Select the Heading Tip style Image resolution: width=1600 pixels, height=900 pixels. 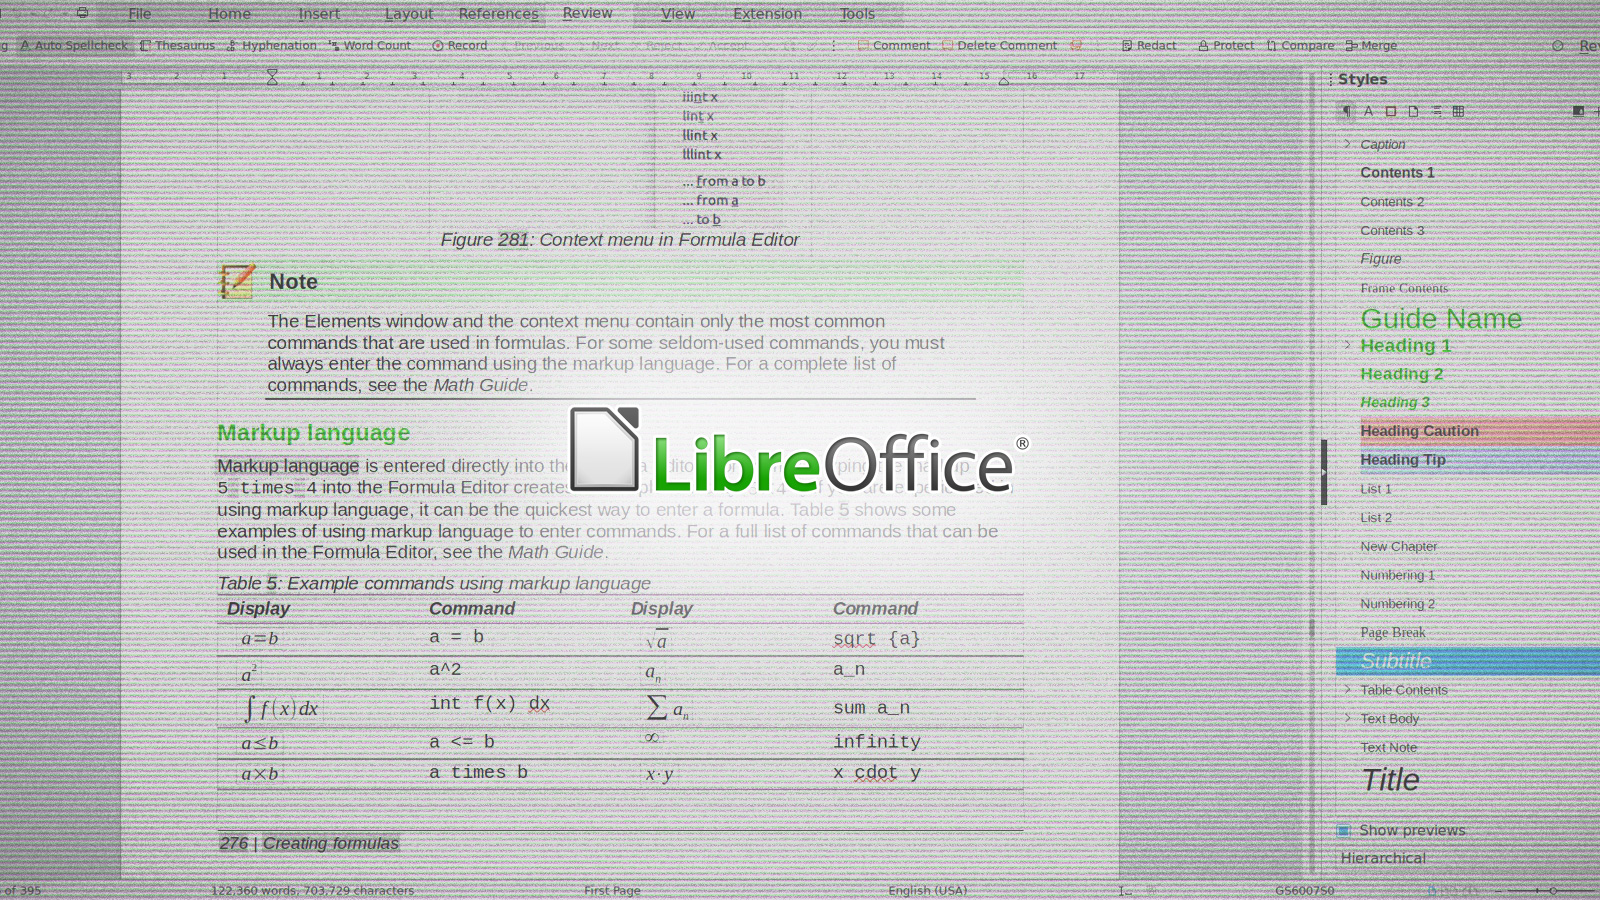click(1403, 460)
